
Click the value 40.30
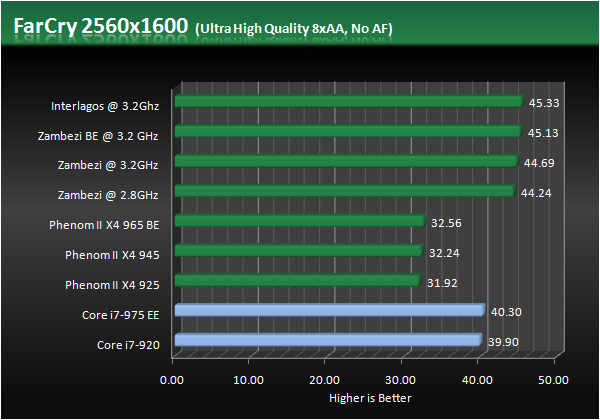coord(506,312)
